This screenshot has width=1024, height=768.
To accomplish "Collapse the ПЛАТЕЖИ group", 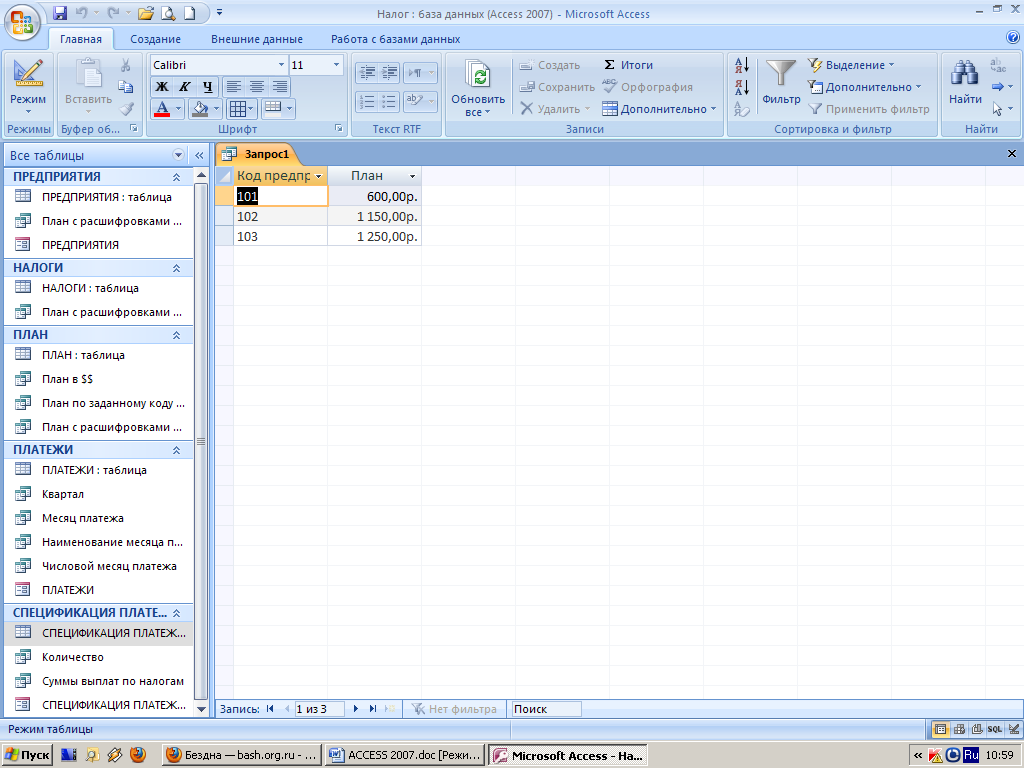I will coord(176,450).
